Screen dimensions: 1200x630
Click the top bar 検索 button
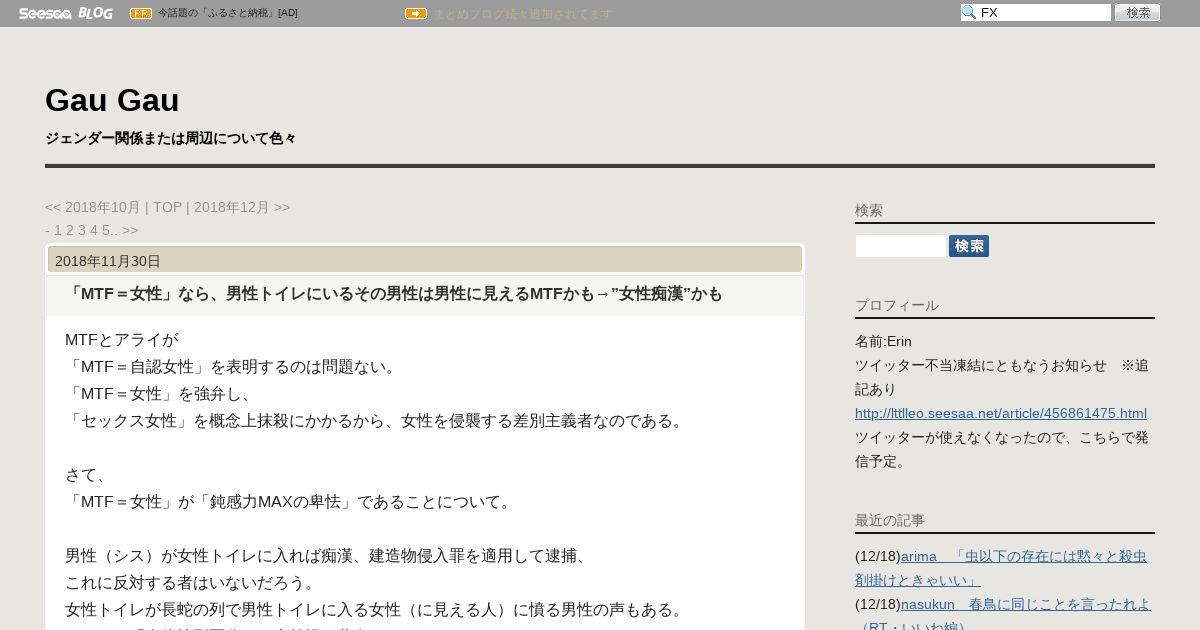[x=1137, y=12]
